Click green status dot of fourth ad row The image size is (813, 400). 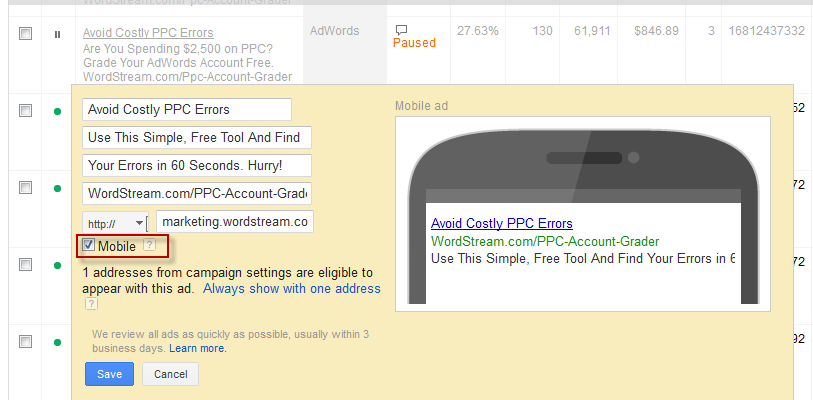coord(58,266)
